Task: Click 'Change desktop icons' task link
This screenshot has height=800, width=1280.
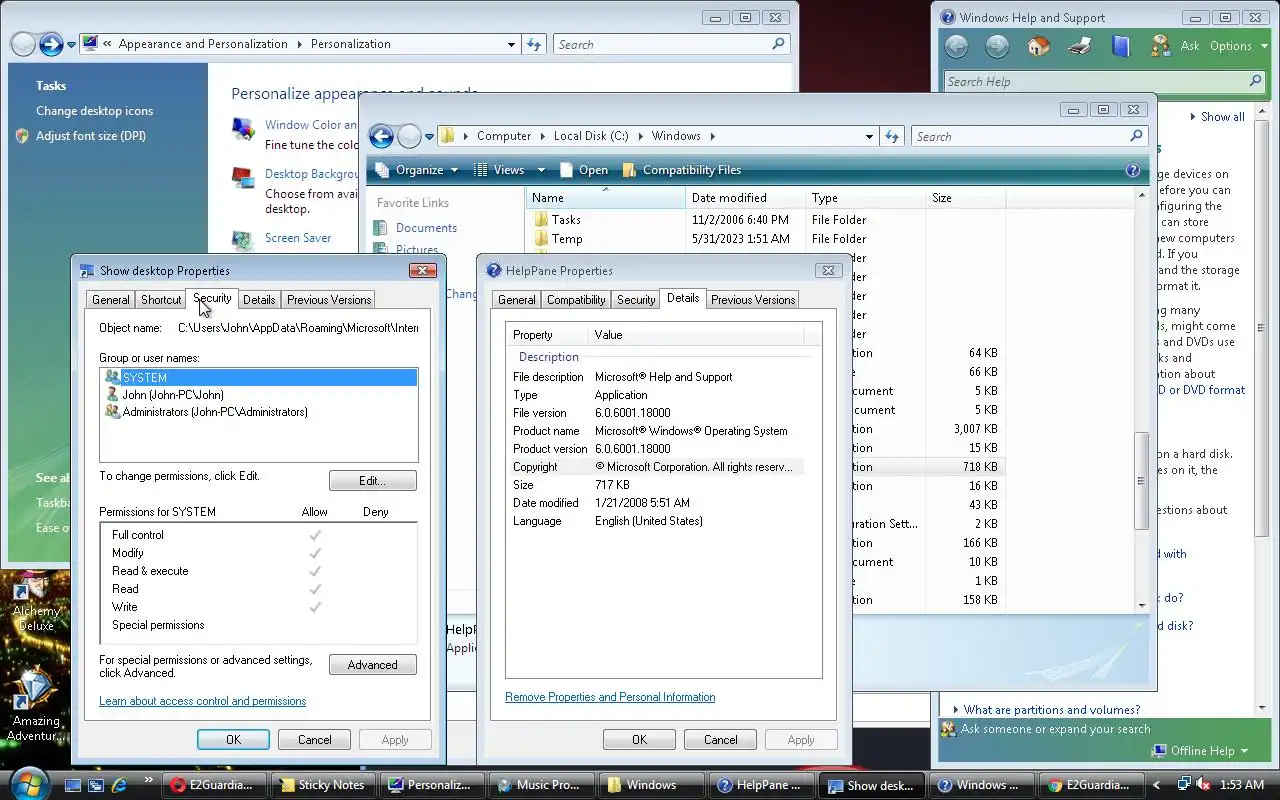Action: (95, 111)
